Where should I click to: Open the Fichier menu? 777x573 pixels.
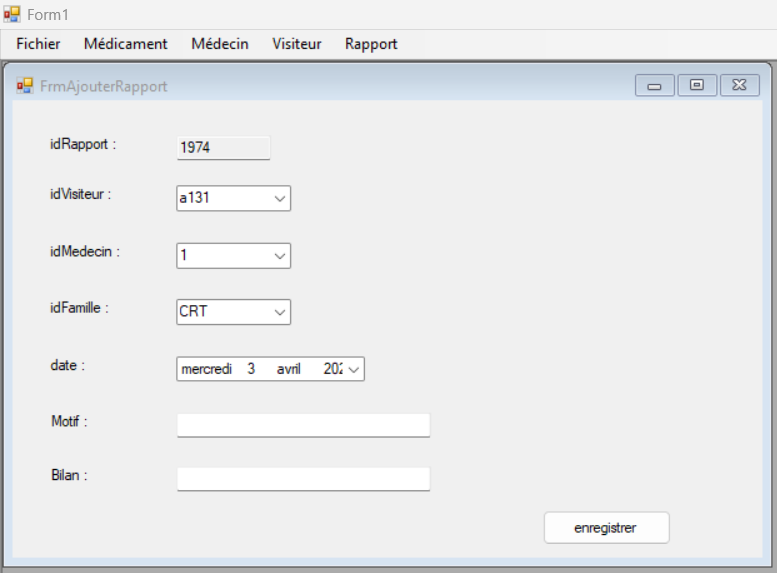pos(38,44)
